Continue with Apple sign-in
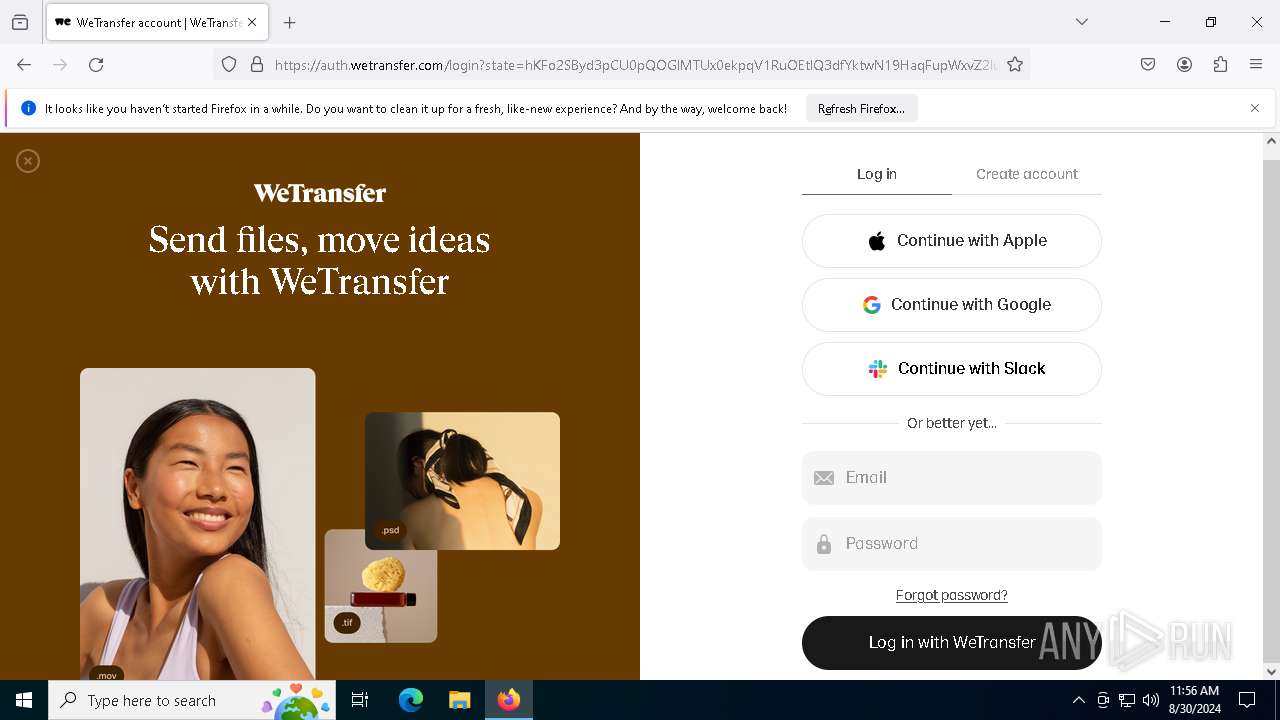 [952, 241]
